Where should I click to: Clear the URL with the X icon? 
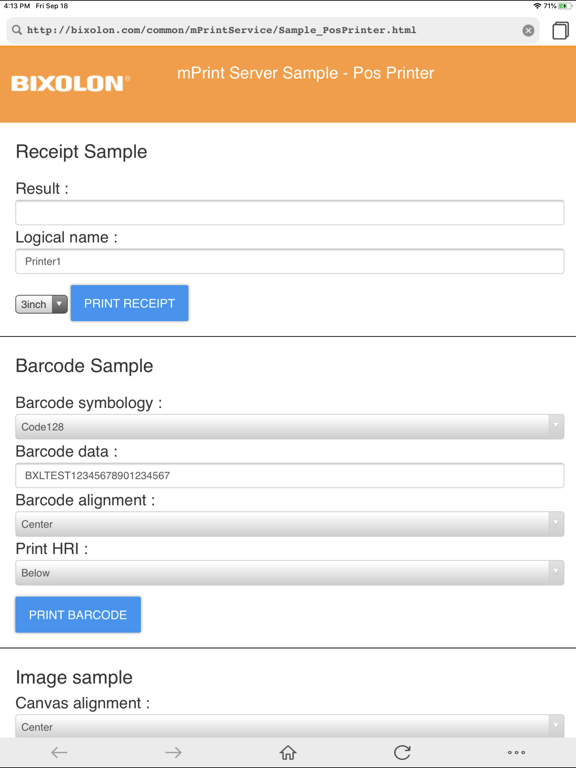point(528,30)
